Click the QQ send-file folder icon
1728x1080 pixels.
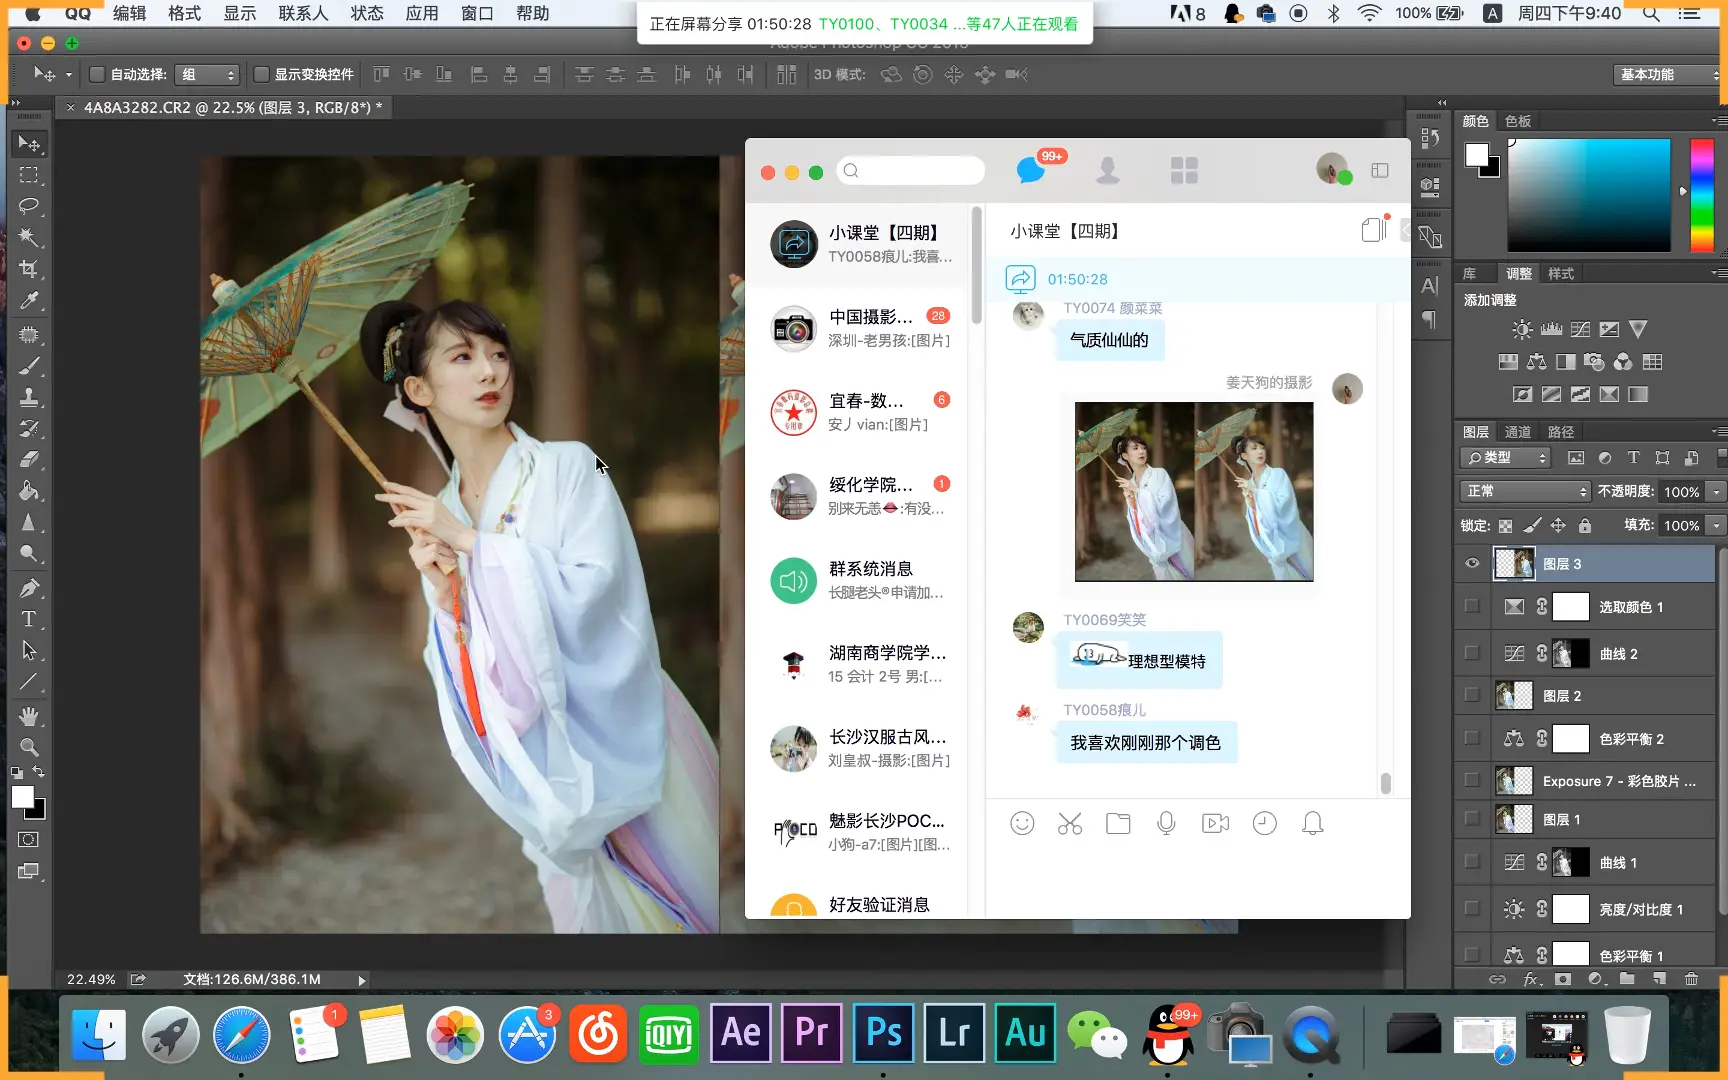(1118, 823)
